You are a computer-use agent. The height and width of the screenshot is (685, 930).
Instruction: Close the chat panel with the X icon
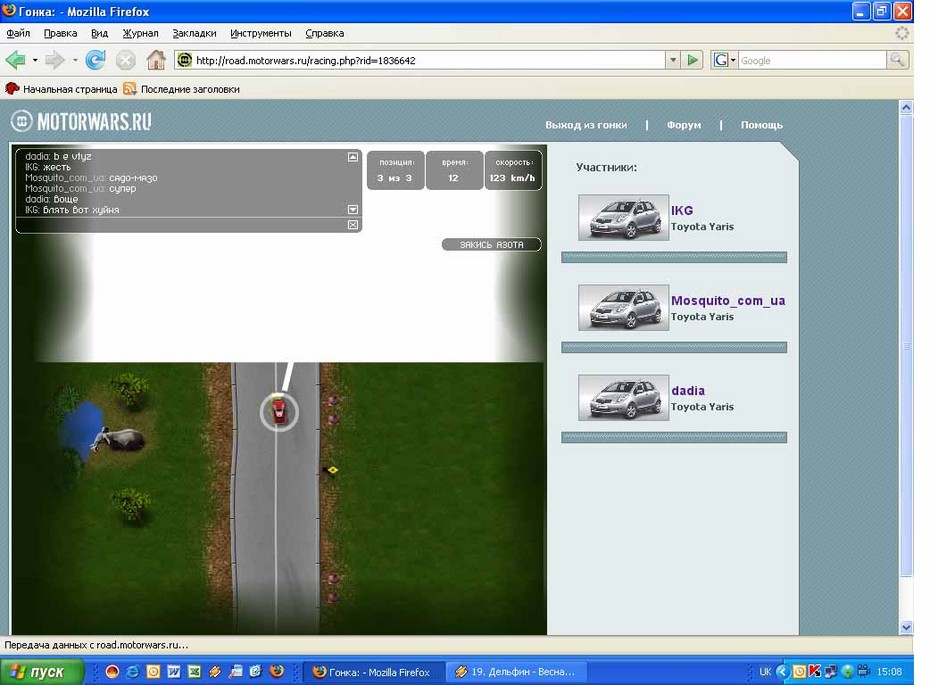click(x=353, y=225)
